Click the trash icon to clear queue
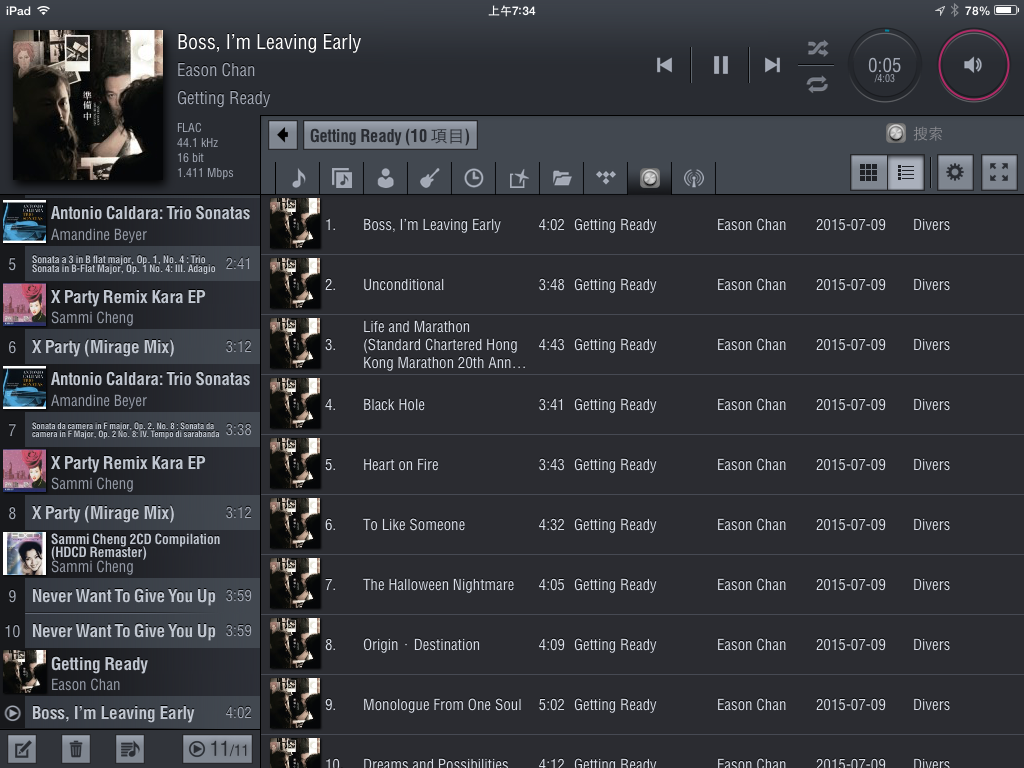Viewport: 1024px width, 768px height. pos(75,748)
